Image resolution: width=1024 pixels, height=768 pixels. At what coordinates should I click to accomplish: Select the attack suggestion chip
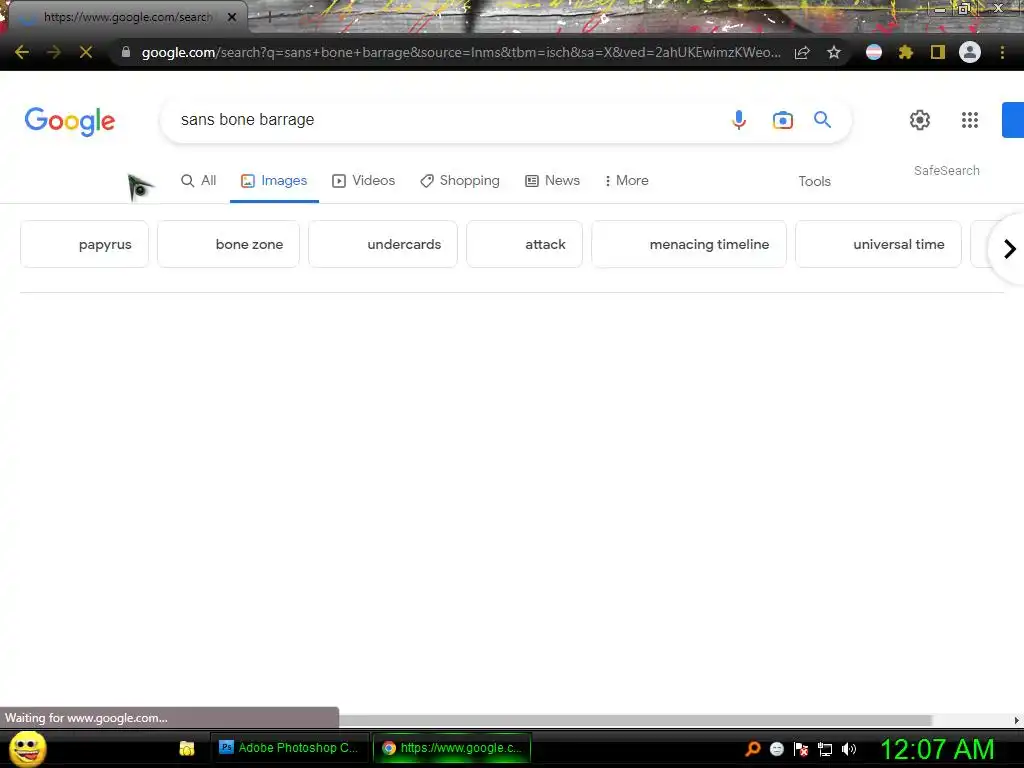524,244
